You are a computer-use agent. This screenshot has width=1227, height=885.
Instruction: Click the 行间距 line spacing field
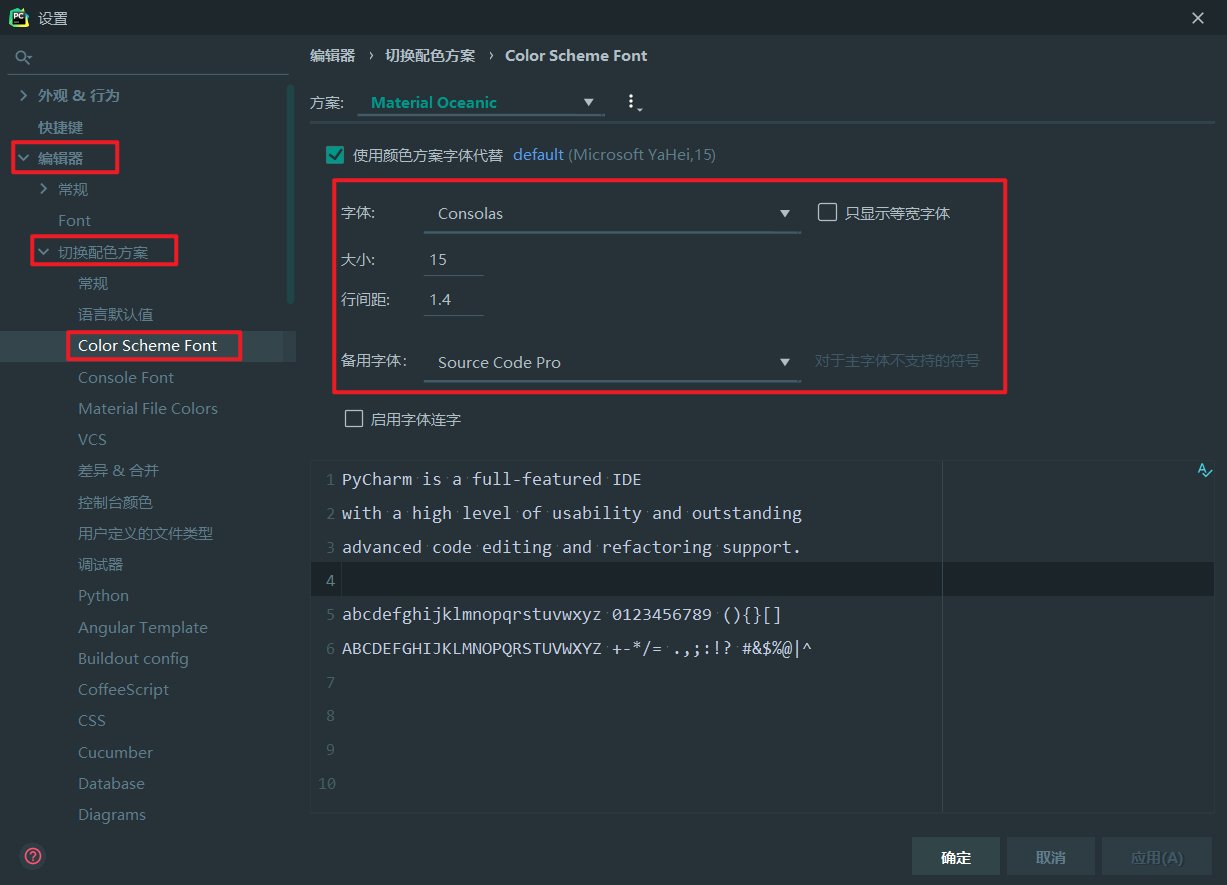[x=454, y=300]
